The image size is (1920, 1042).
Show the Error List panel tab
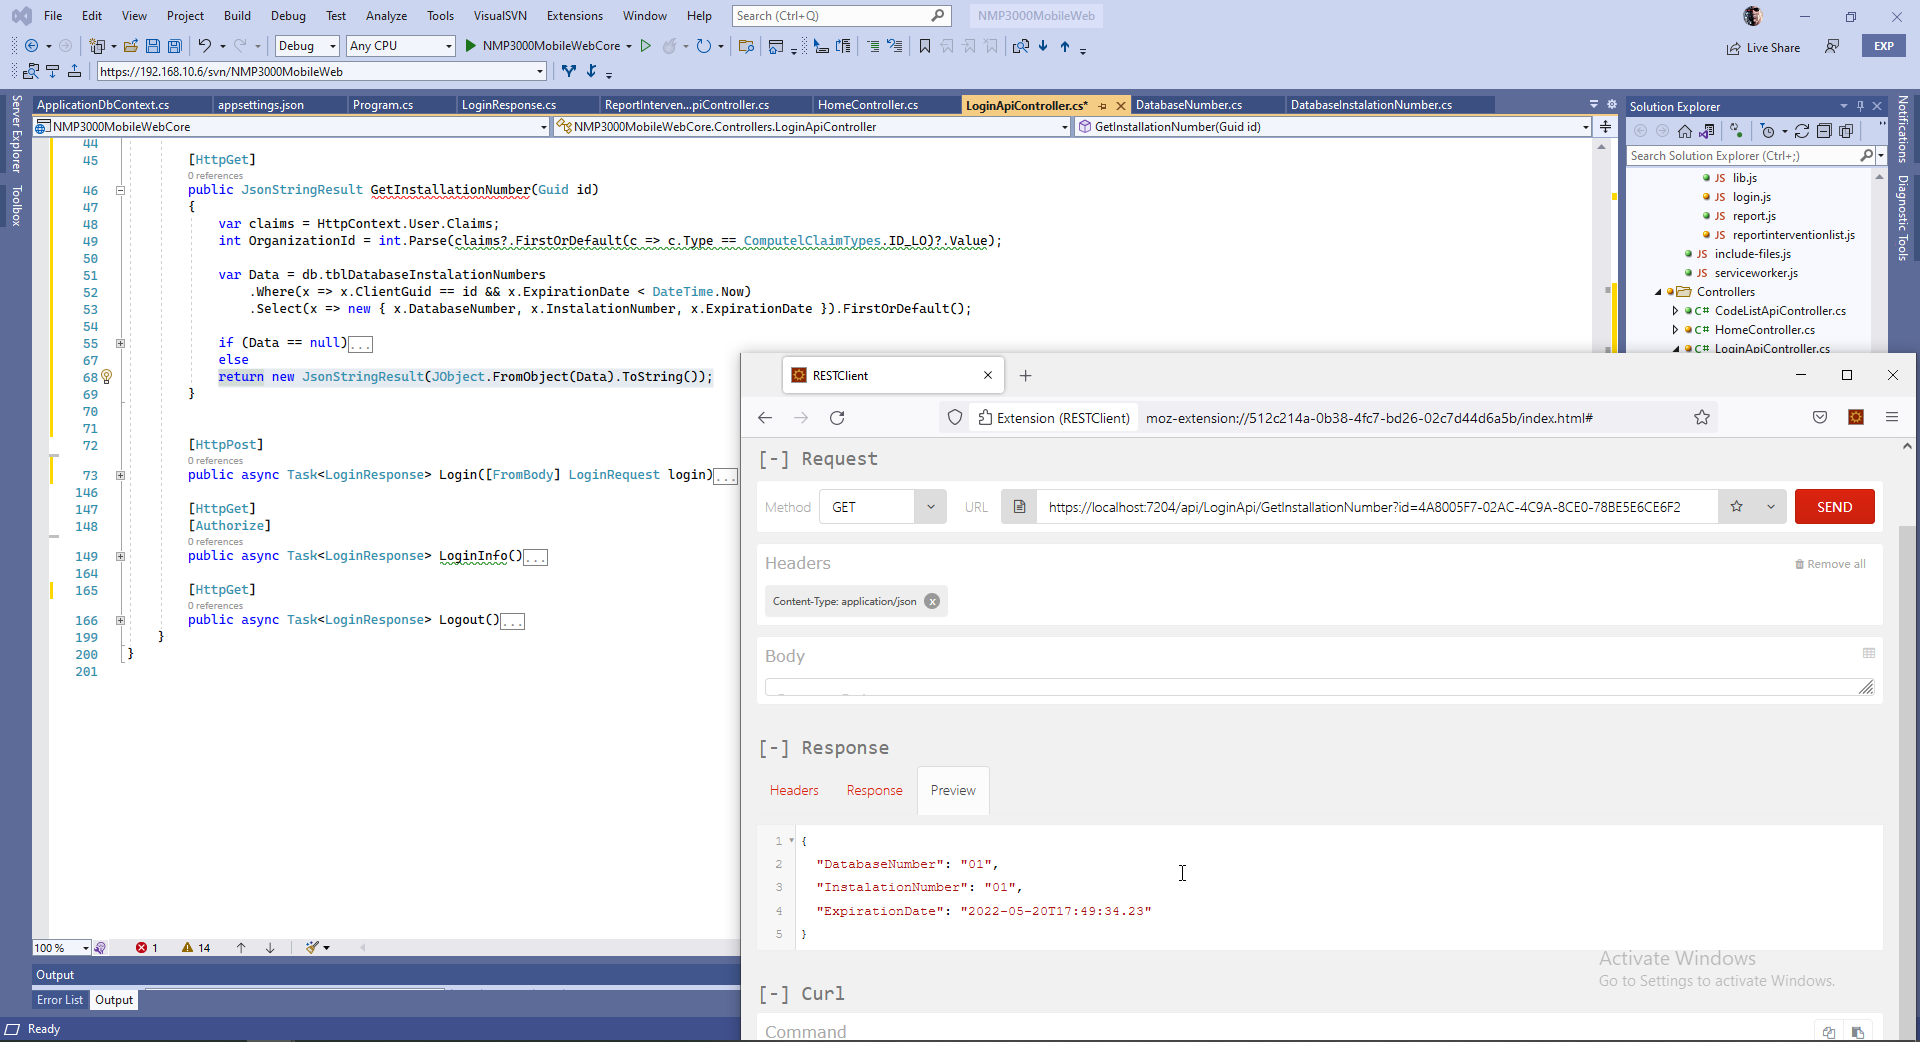60,1000
